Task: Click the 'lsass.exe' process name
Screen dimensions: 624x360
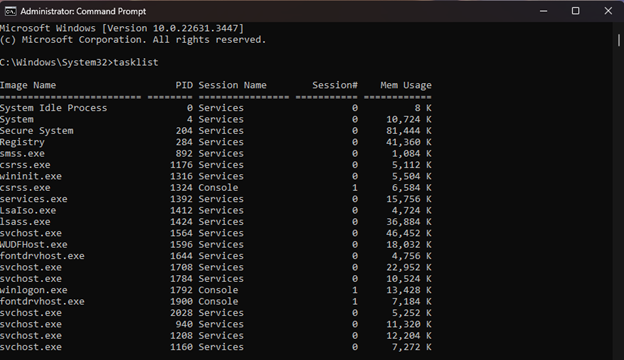Action: click(25, 222)
